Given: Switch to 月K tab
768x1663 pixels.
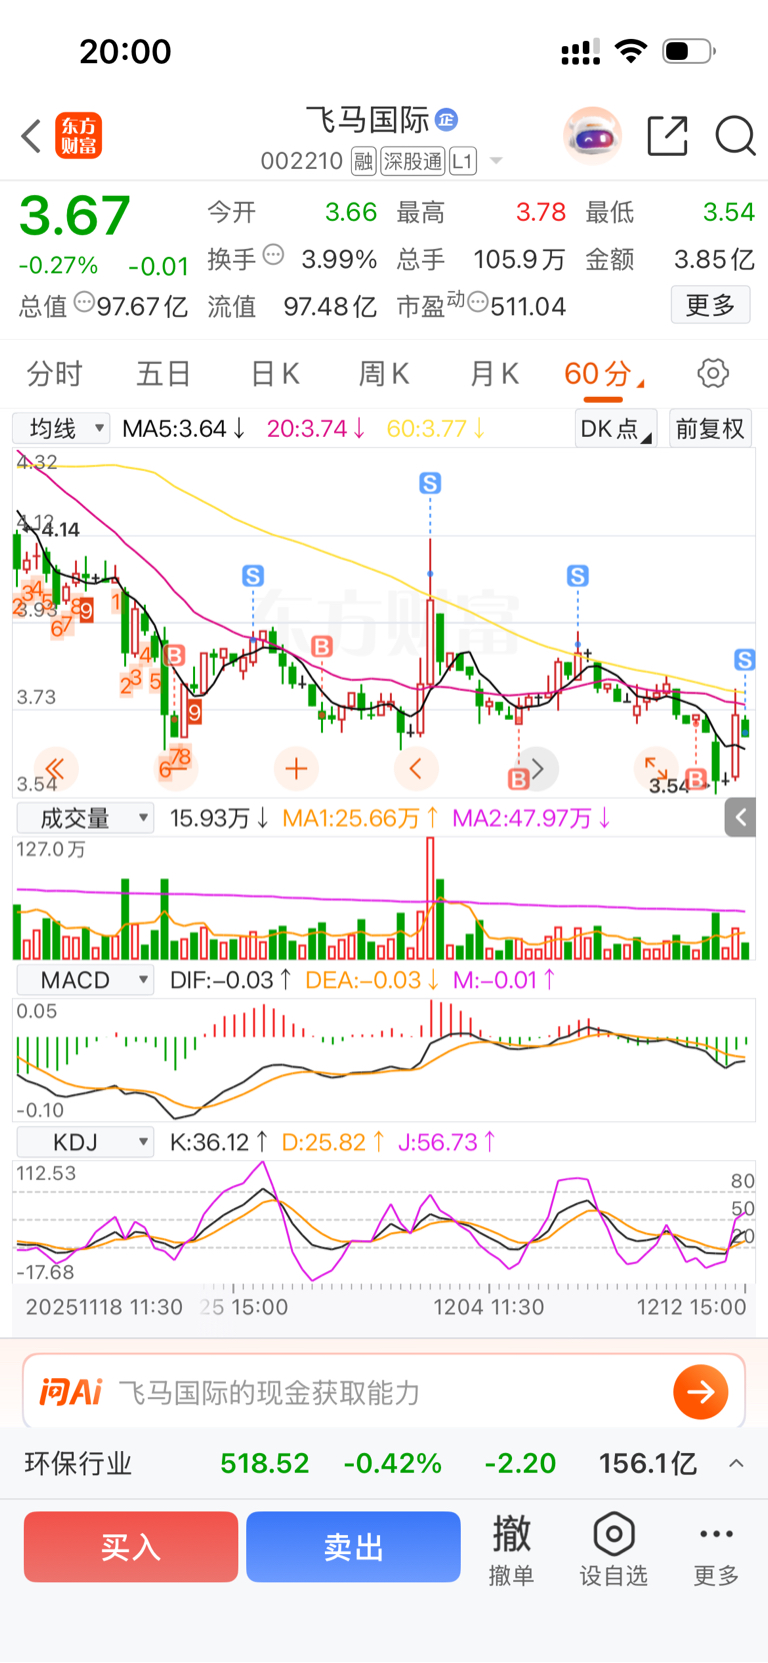Looking at the screenshot, I should point(494,374).
